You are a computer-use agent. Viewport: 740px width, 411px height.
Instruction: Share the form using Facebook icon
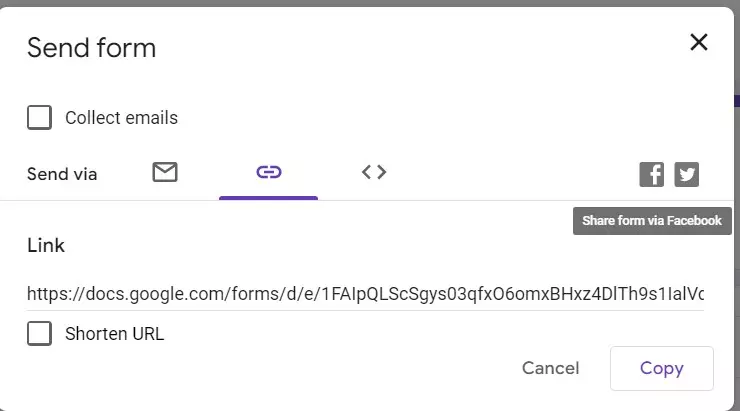coord(652,175)
